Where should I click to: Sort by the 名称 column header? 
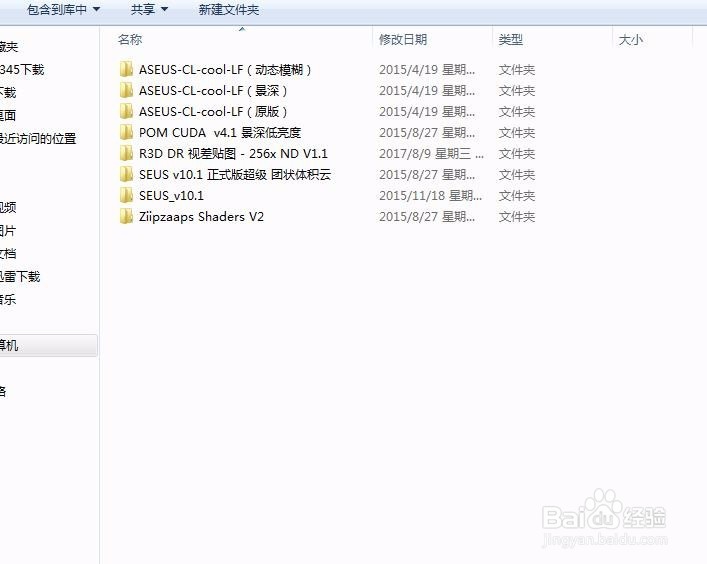click(x=130, y=40)
